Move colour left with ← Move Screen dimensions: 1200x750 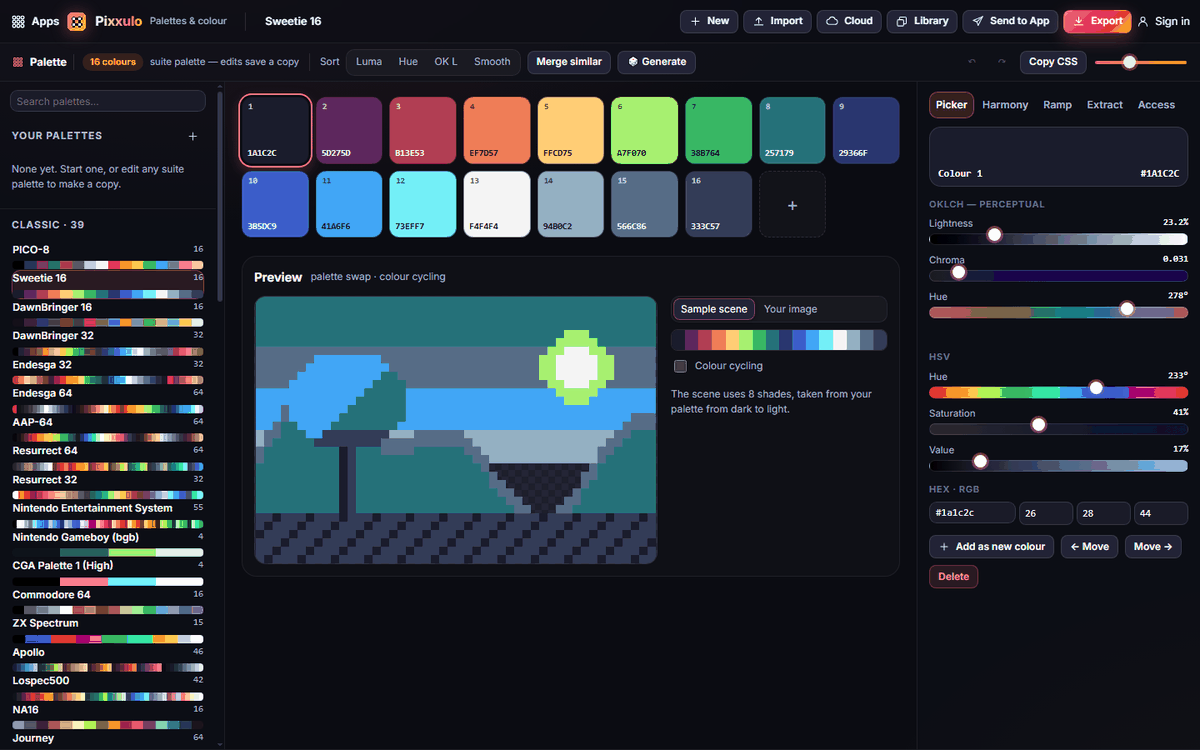click(1089, 546)
